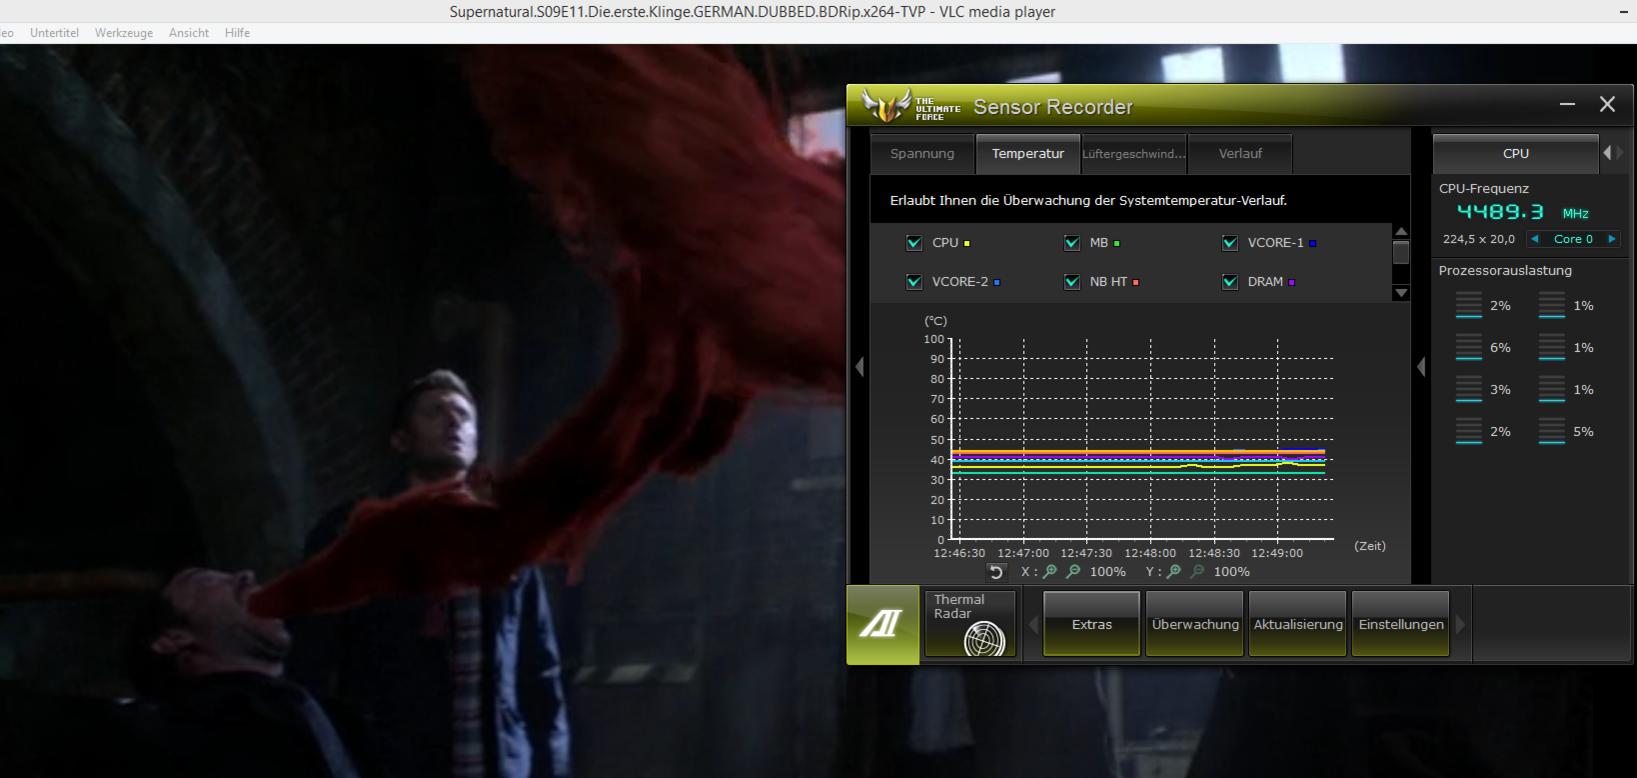Click the Prozessorauslastung heading
Image resolution: width=1637 pixels, height=778 pixels.
pos(1505,271)
